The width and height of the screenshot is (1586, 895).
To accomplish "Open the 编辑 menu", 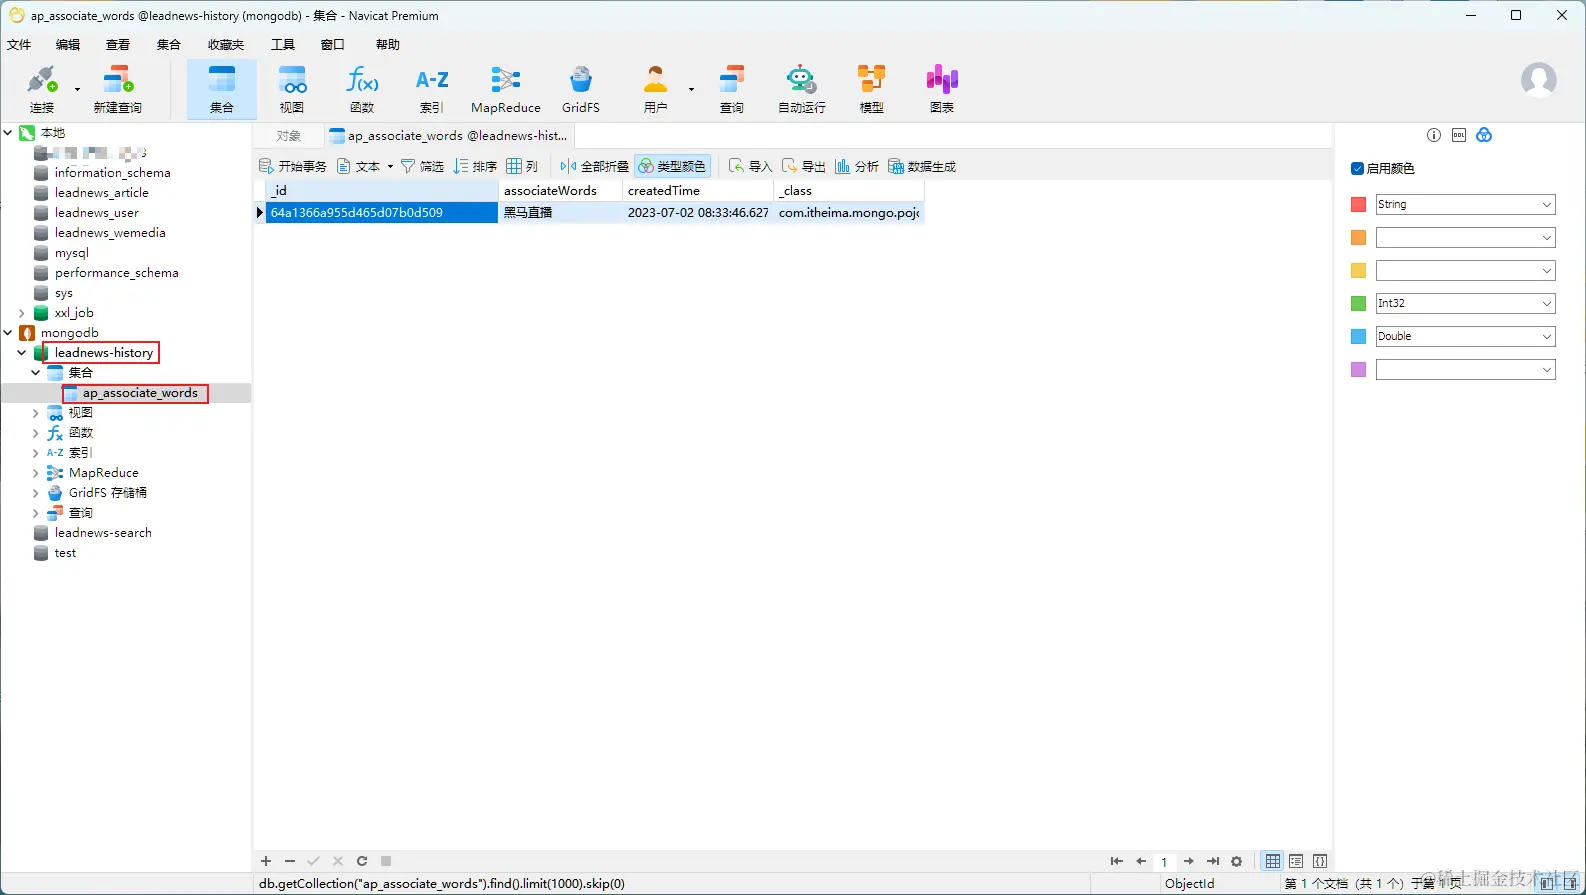I will [68, 45].
